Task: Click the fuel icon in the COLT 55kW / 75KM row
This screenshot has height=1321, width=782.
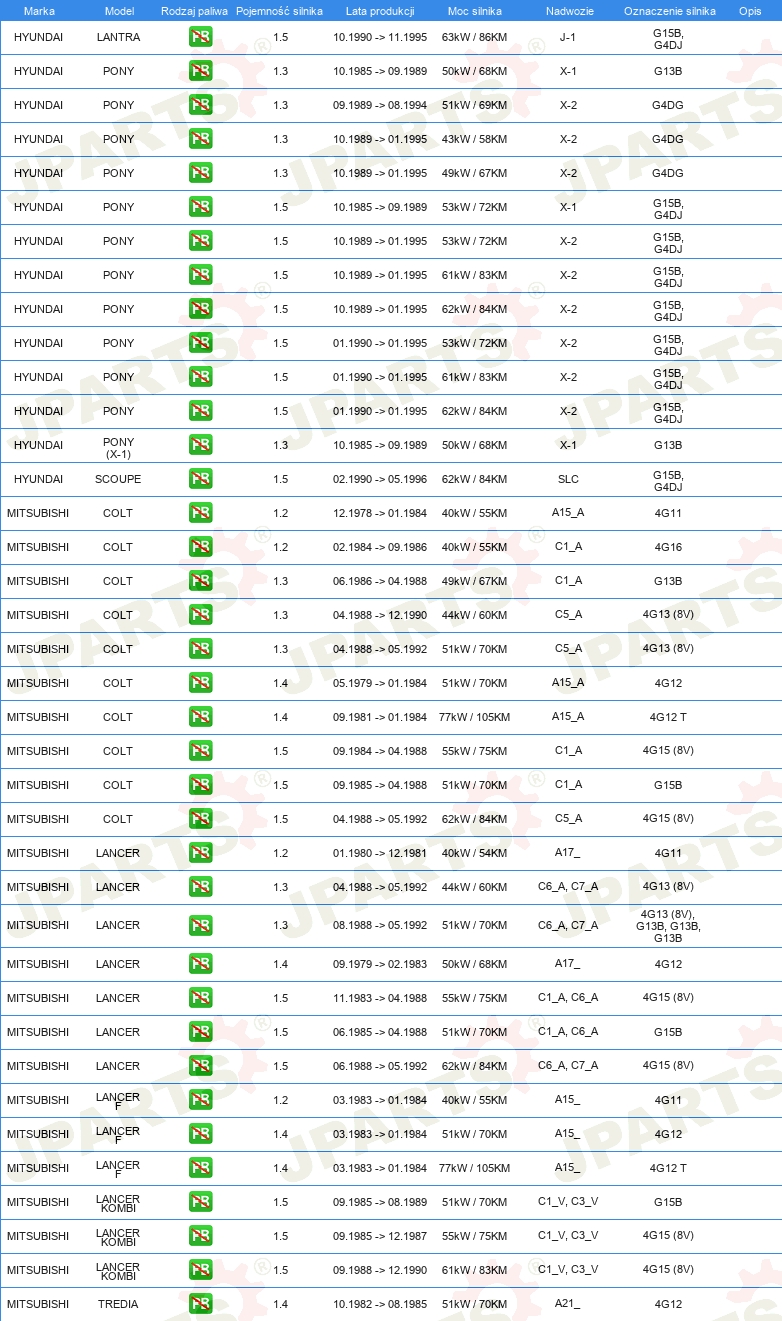Action: (201, 751)
